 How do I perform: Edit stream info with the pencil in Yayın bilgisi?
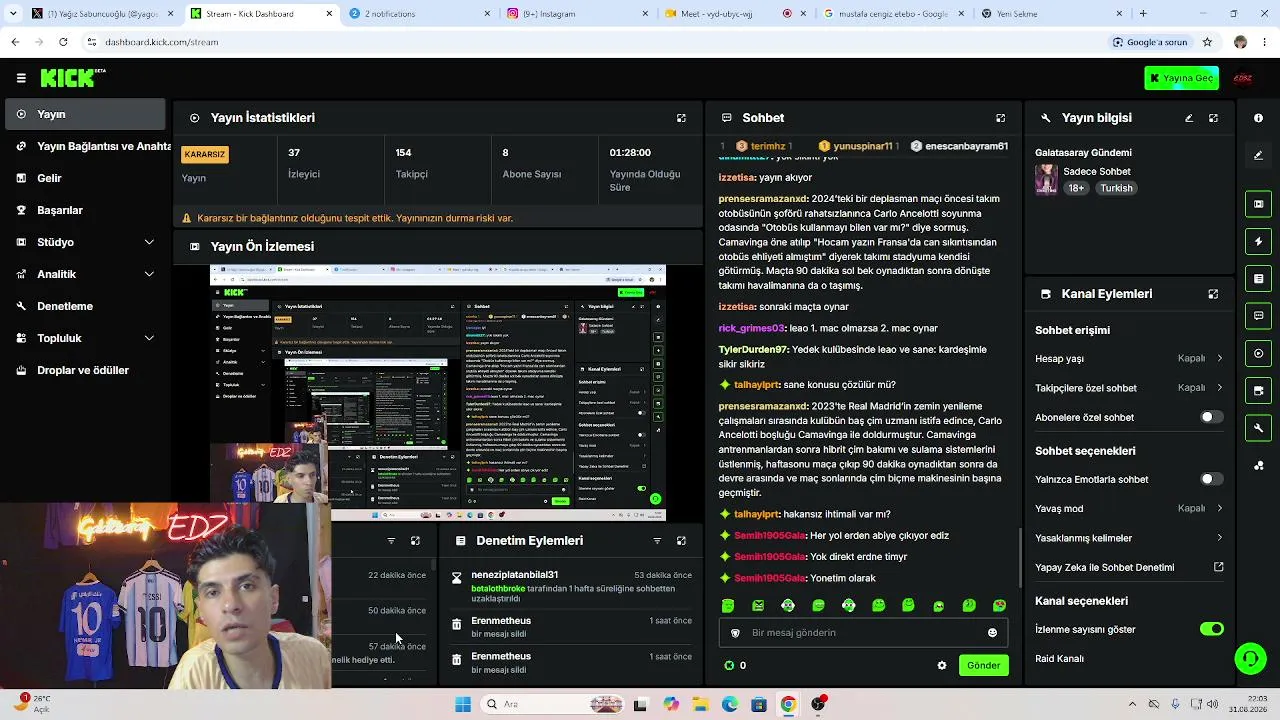tap(1189, 118)
